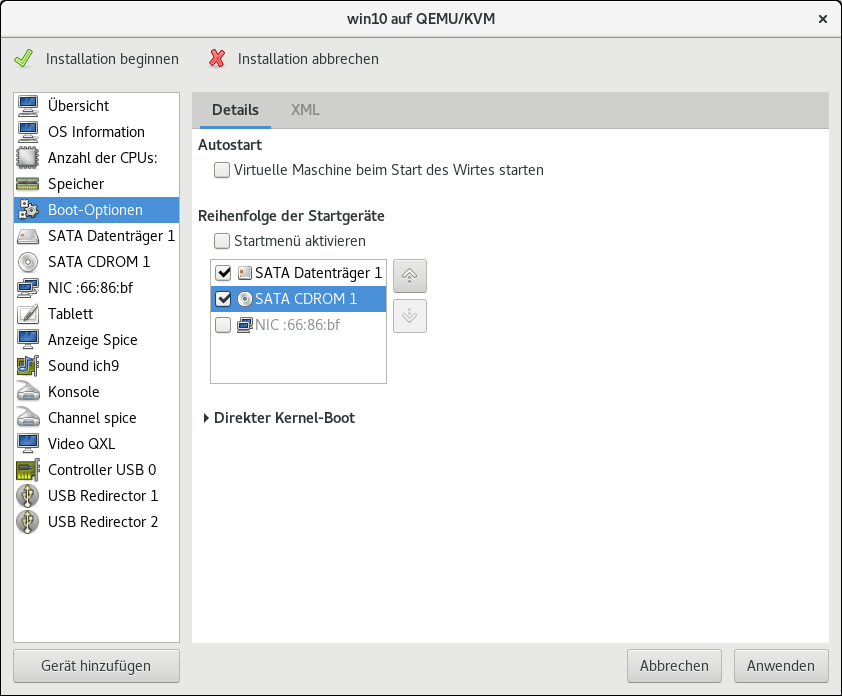Screen dimensions: 842x696
Task: Select NIC :66:86:bf text in sidebar
Action: [91, 288]
